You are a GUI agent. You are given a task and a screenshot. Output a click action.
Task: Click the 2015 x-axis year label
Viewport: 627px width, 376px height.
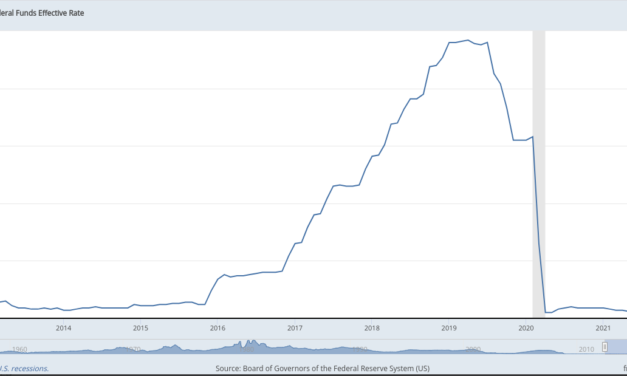140,328
